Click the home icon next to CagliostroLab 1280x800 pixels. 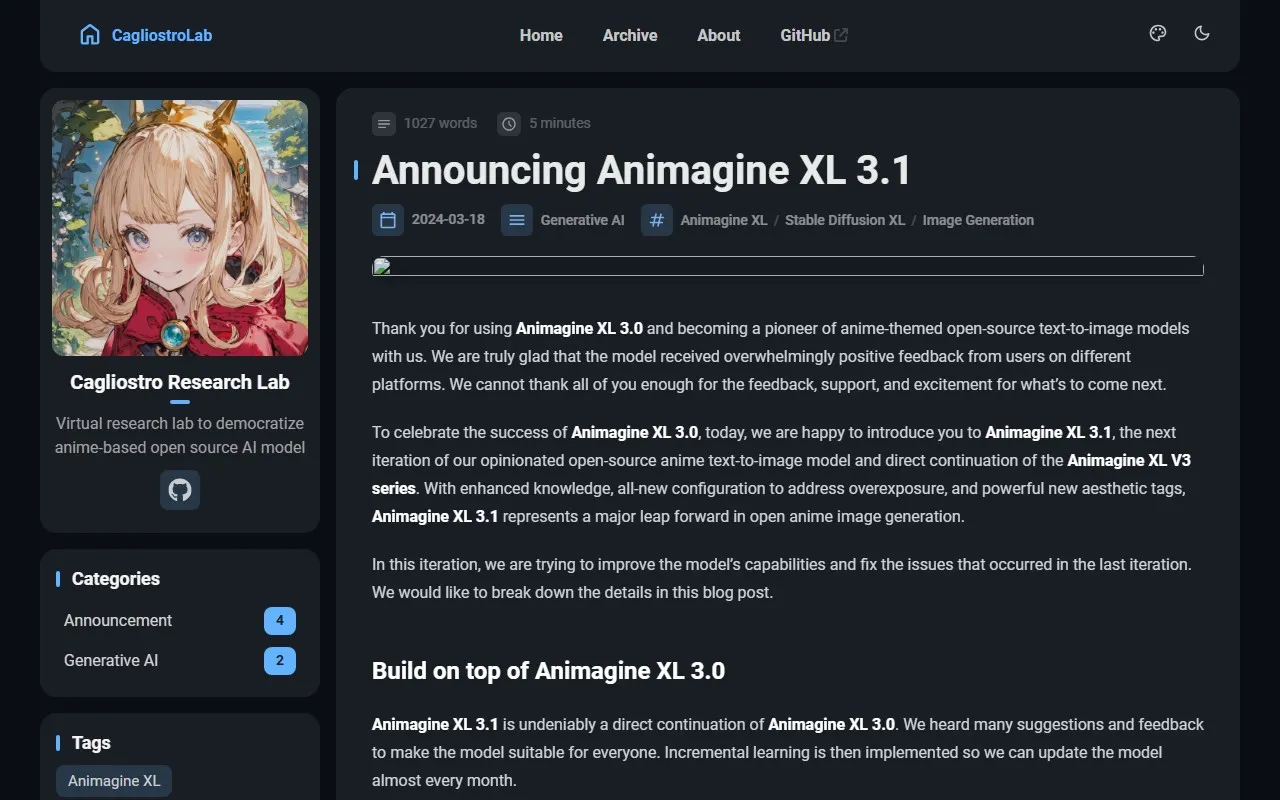(x=90, y=34)
